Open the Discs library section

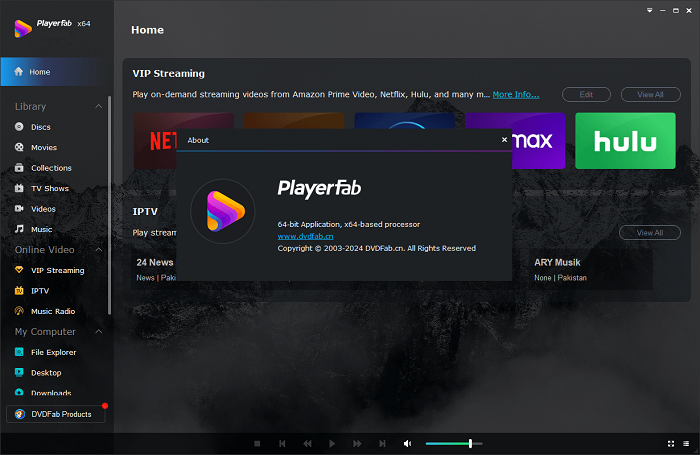[x=42, y=127]
